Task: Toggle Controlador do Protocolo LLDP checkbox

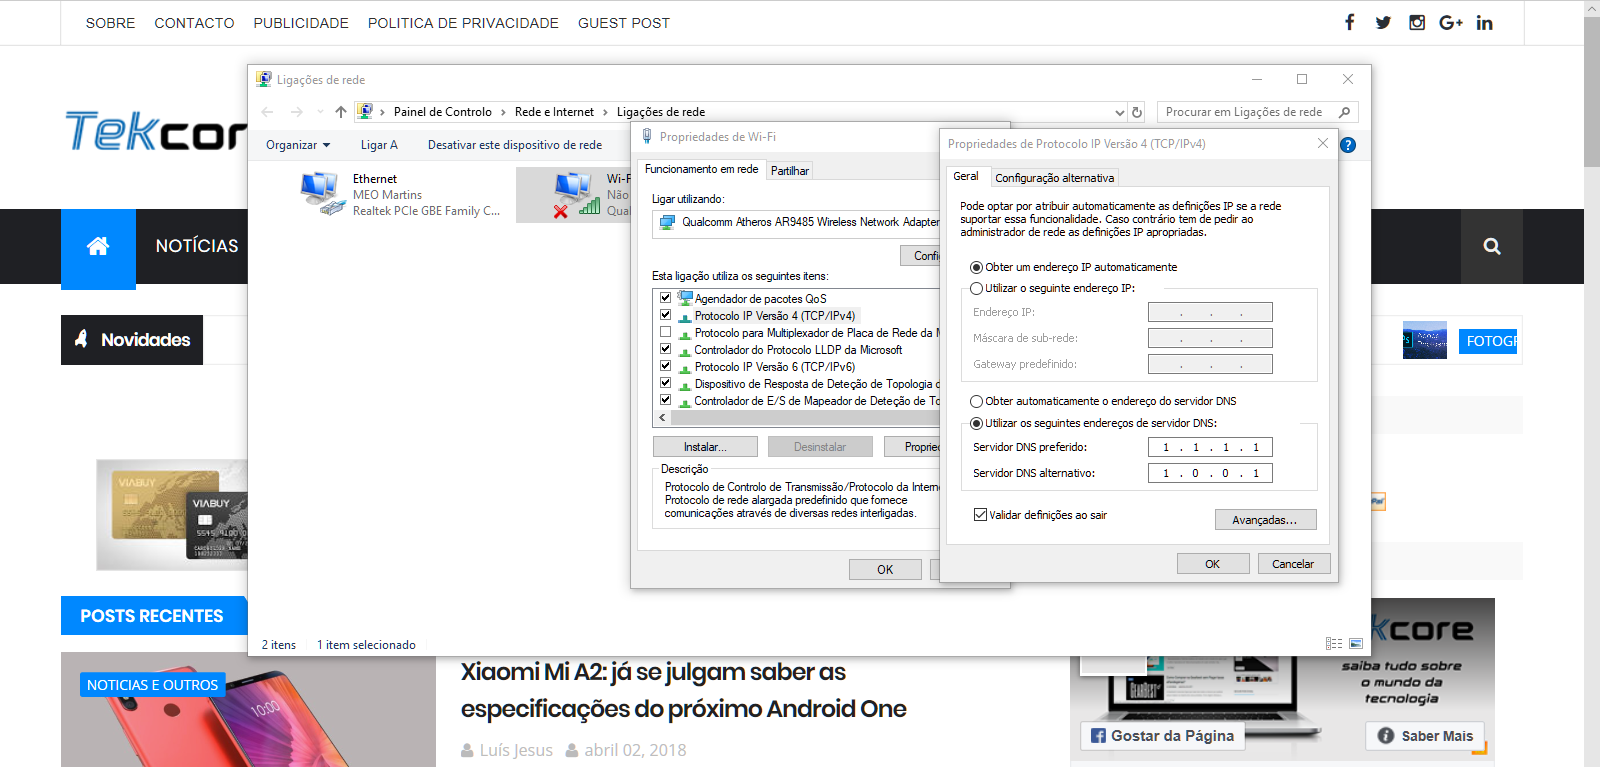Action: point(665,349)
